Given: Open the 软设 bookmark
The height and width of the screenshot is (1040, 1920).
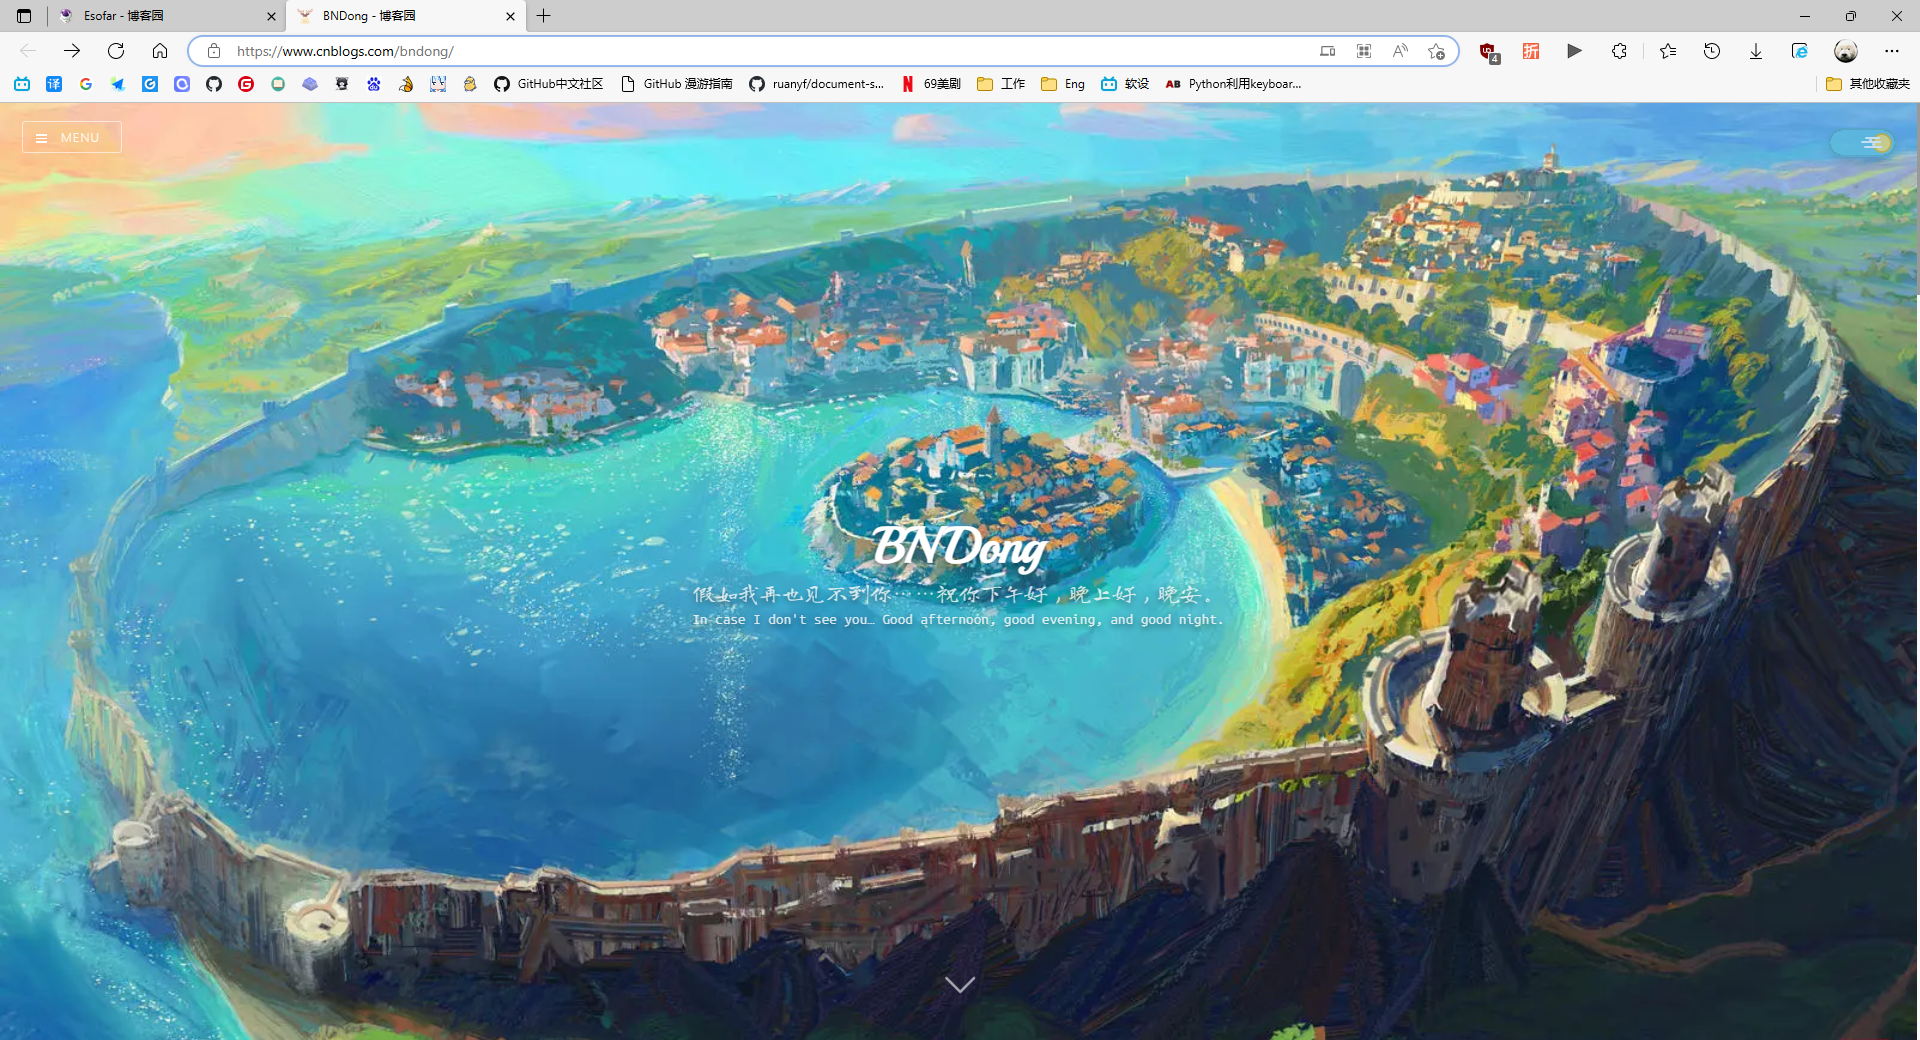Looking at the screenshot, I should [1125, 84].
